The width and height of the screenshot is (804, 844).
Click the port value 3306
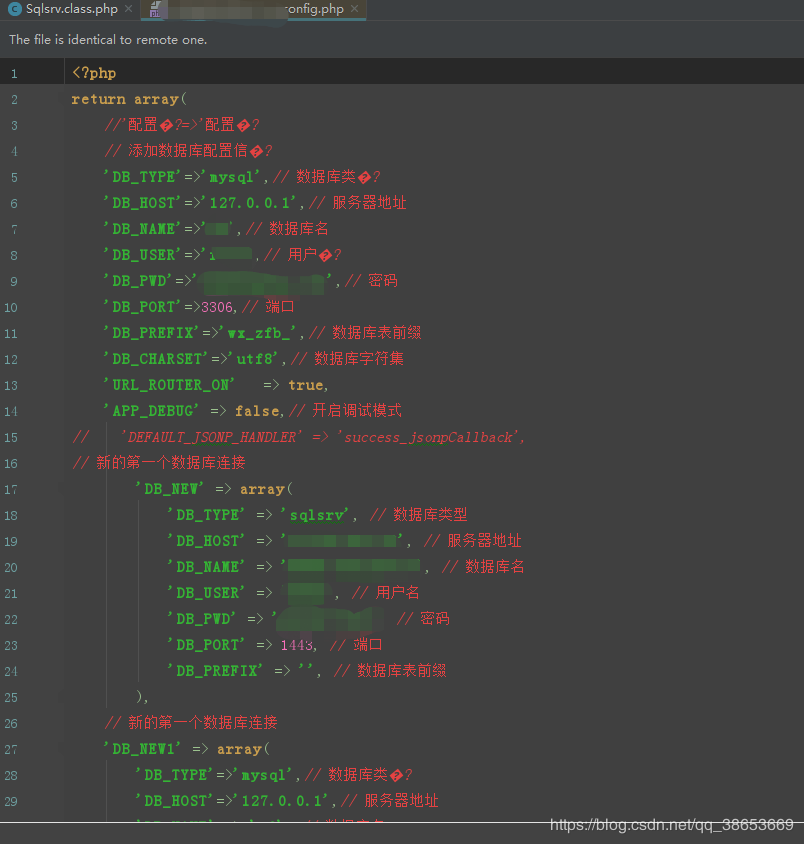[x=216, y=307]
